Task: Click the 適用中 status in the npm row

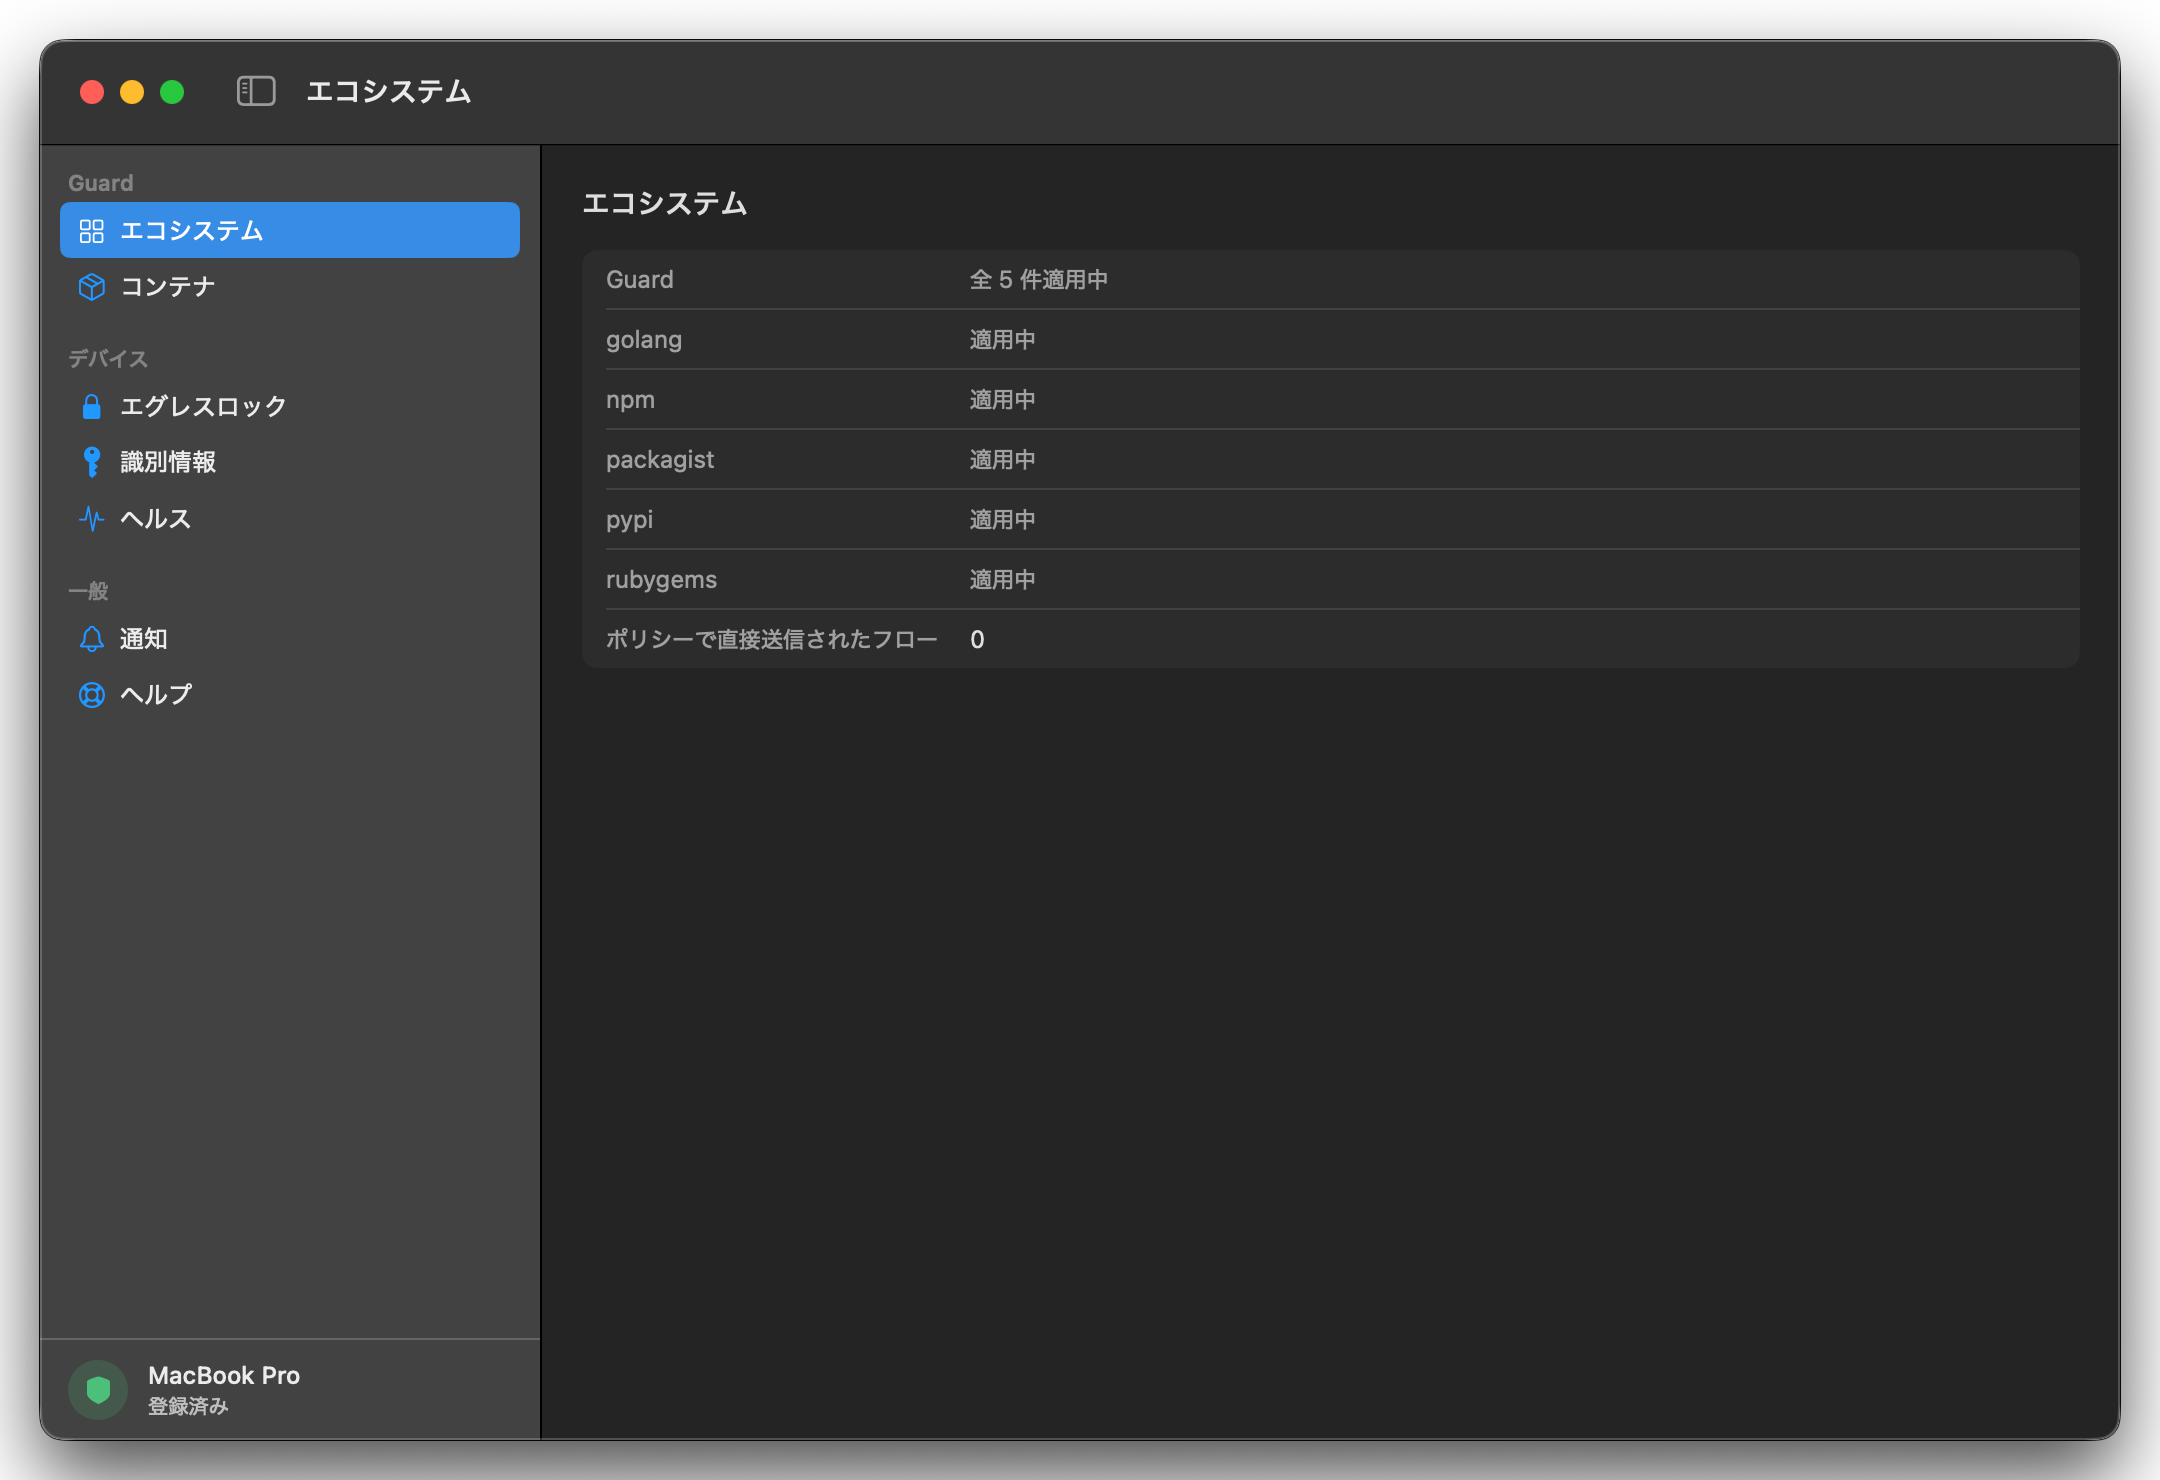Action: pyautogui.click(x=1002, y=400)
